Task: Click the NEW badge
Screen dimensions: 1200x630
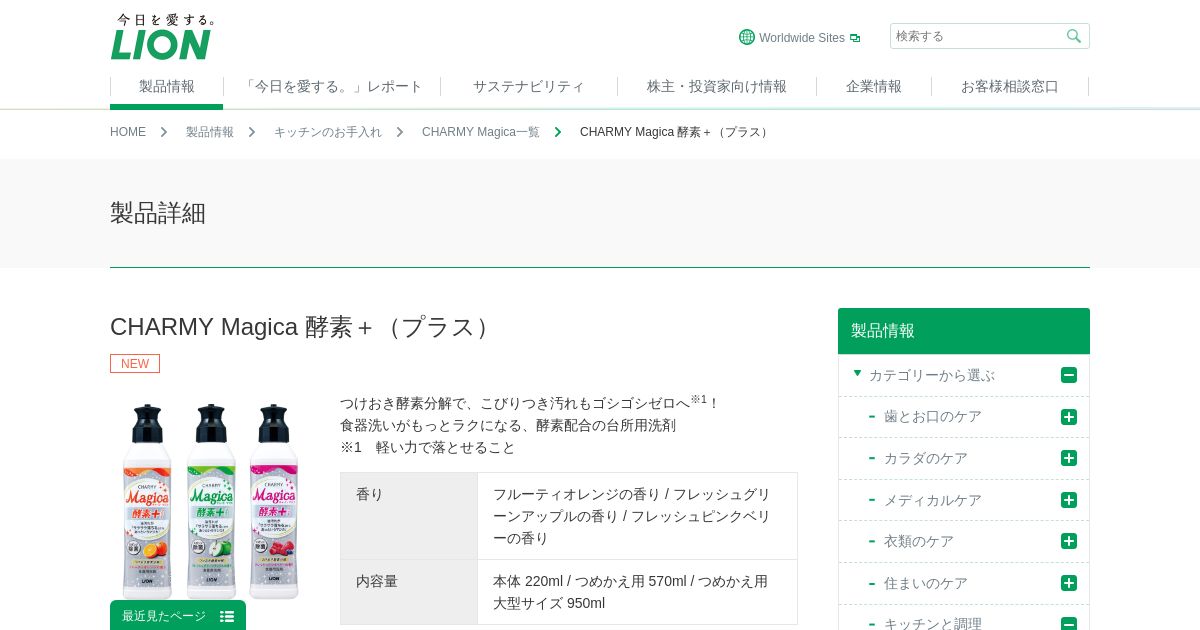Action: pos(135,364)
